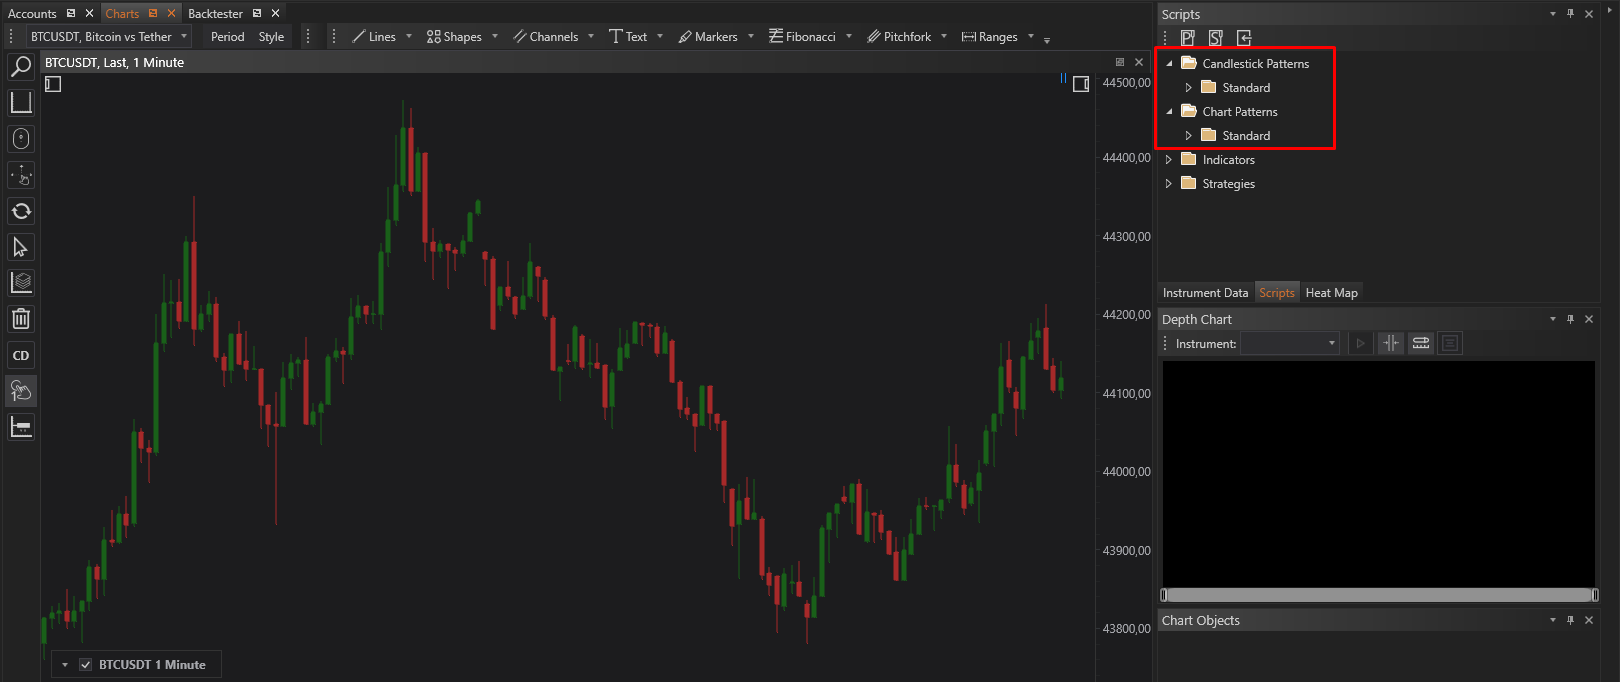Open the Pitchfork dropdown

click(944, 37)
